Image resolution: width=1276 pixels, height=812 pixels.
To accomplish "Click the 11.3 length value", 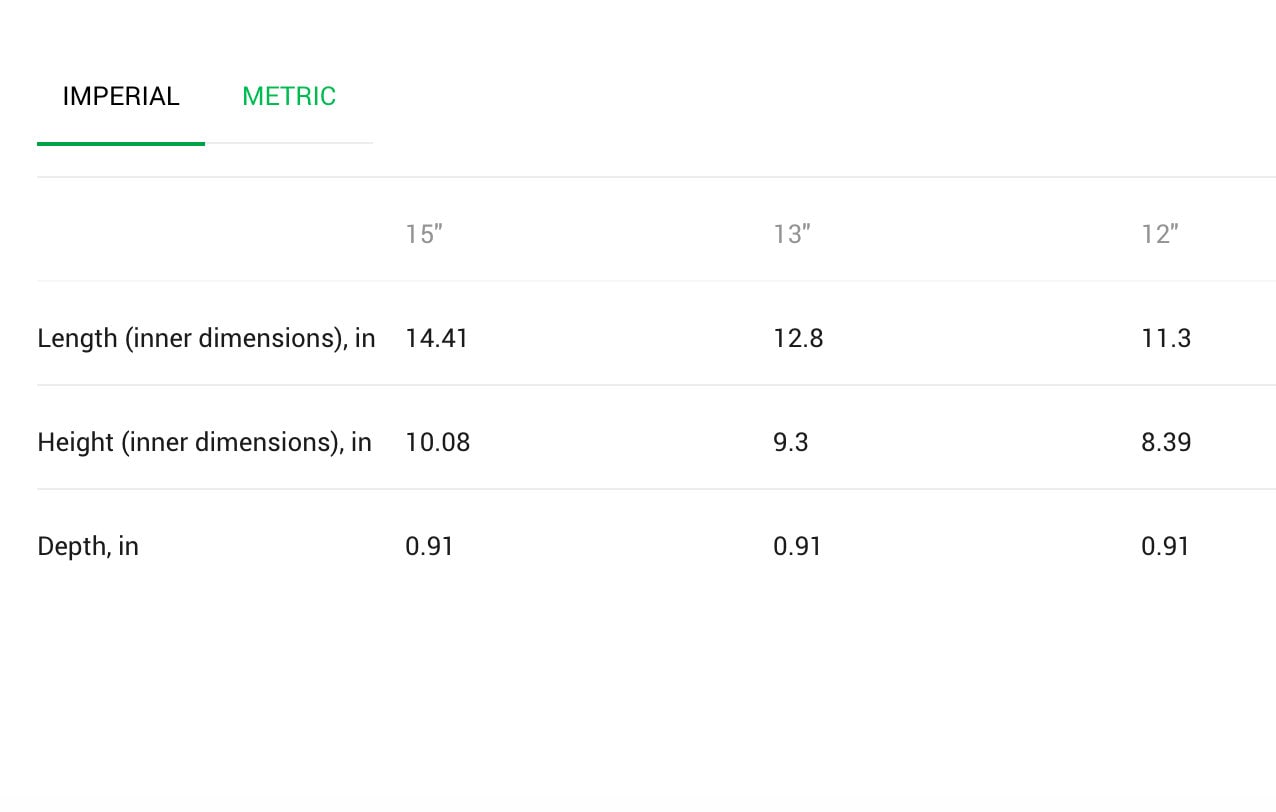I will click(1166, 338).
